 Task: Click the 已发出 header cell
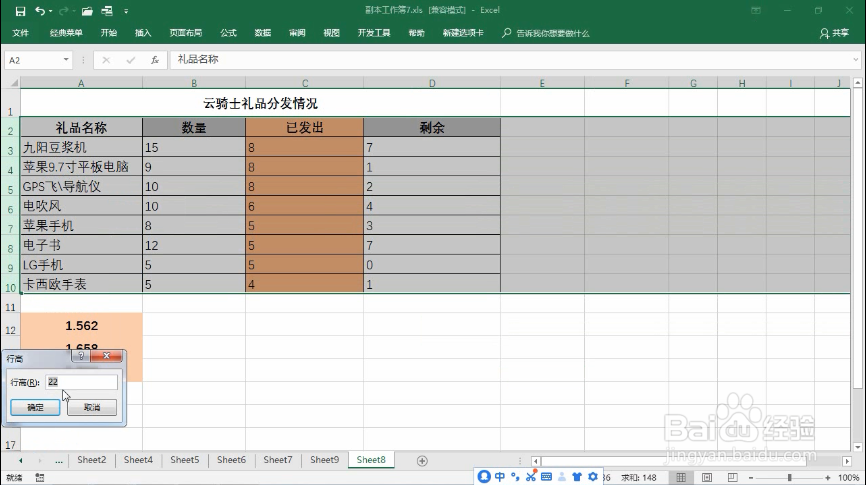click(x=304, y=128)
